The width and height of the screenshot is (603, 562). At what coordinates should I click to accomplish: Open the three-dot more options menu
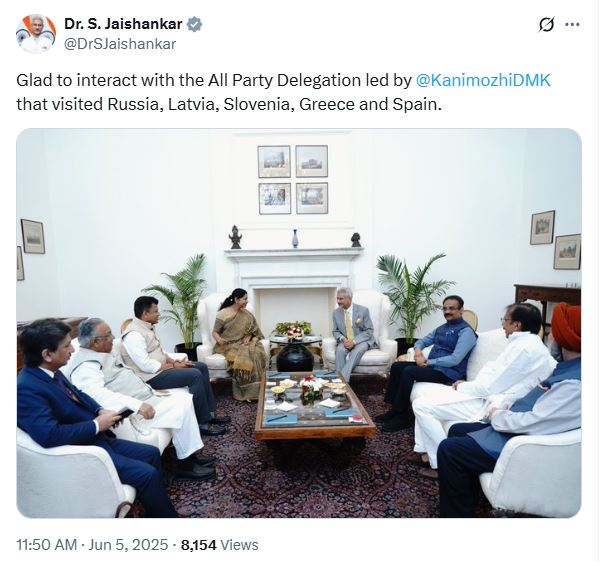pyautogui.click(x=572, y=25)
